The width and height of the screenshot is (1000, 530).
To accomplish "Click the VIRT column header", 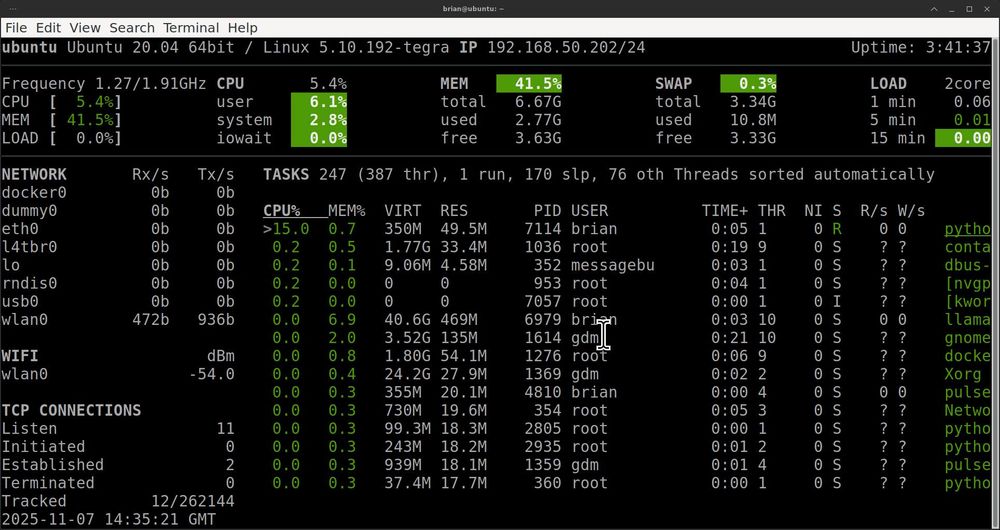I will click(x=402, y=211).
